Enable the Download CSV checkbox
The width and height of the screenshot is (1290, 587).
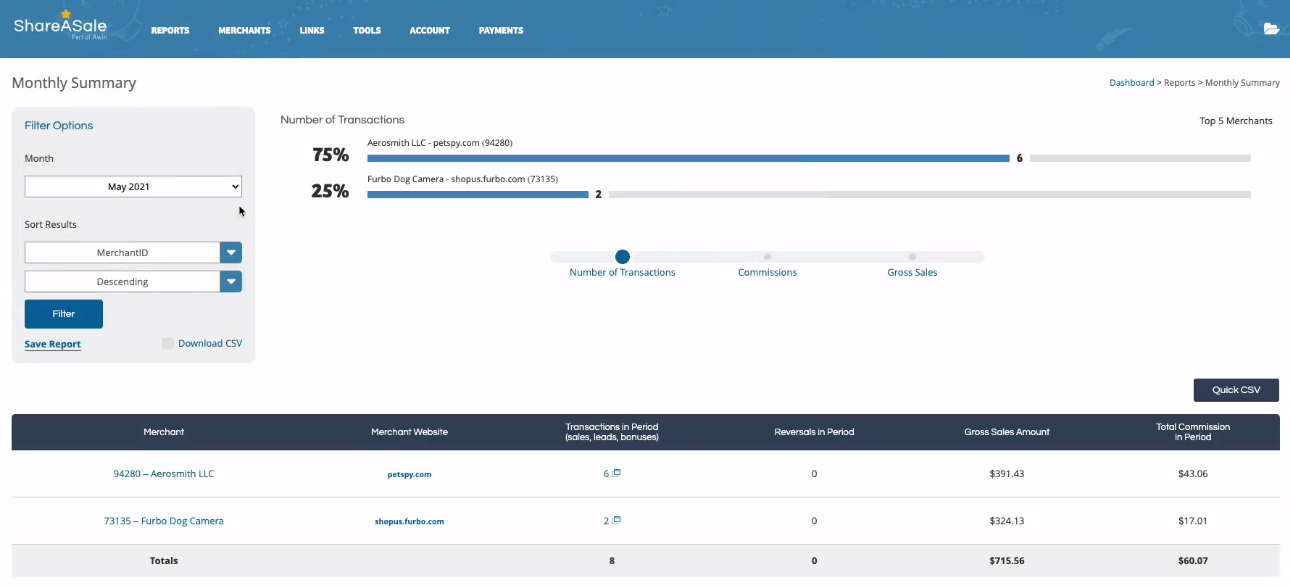(x=168, y=344)
